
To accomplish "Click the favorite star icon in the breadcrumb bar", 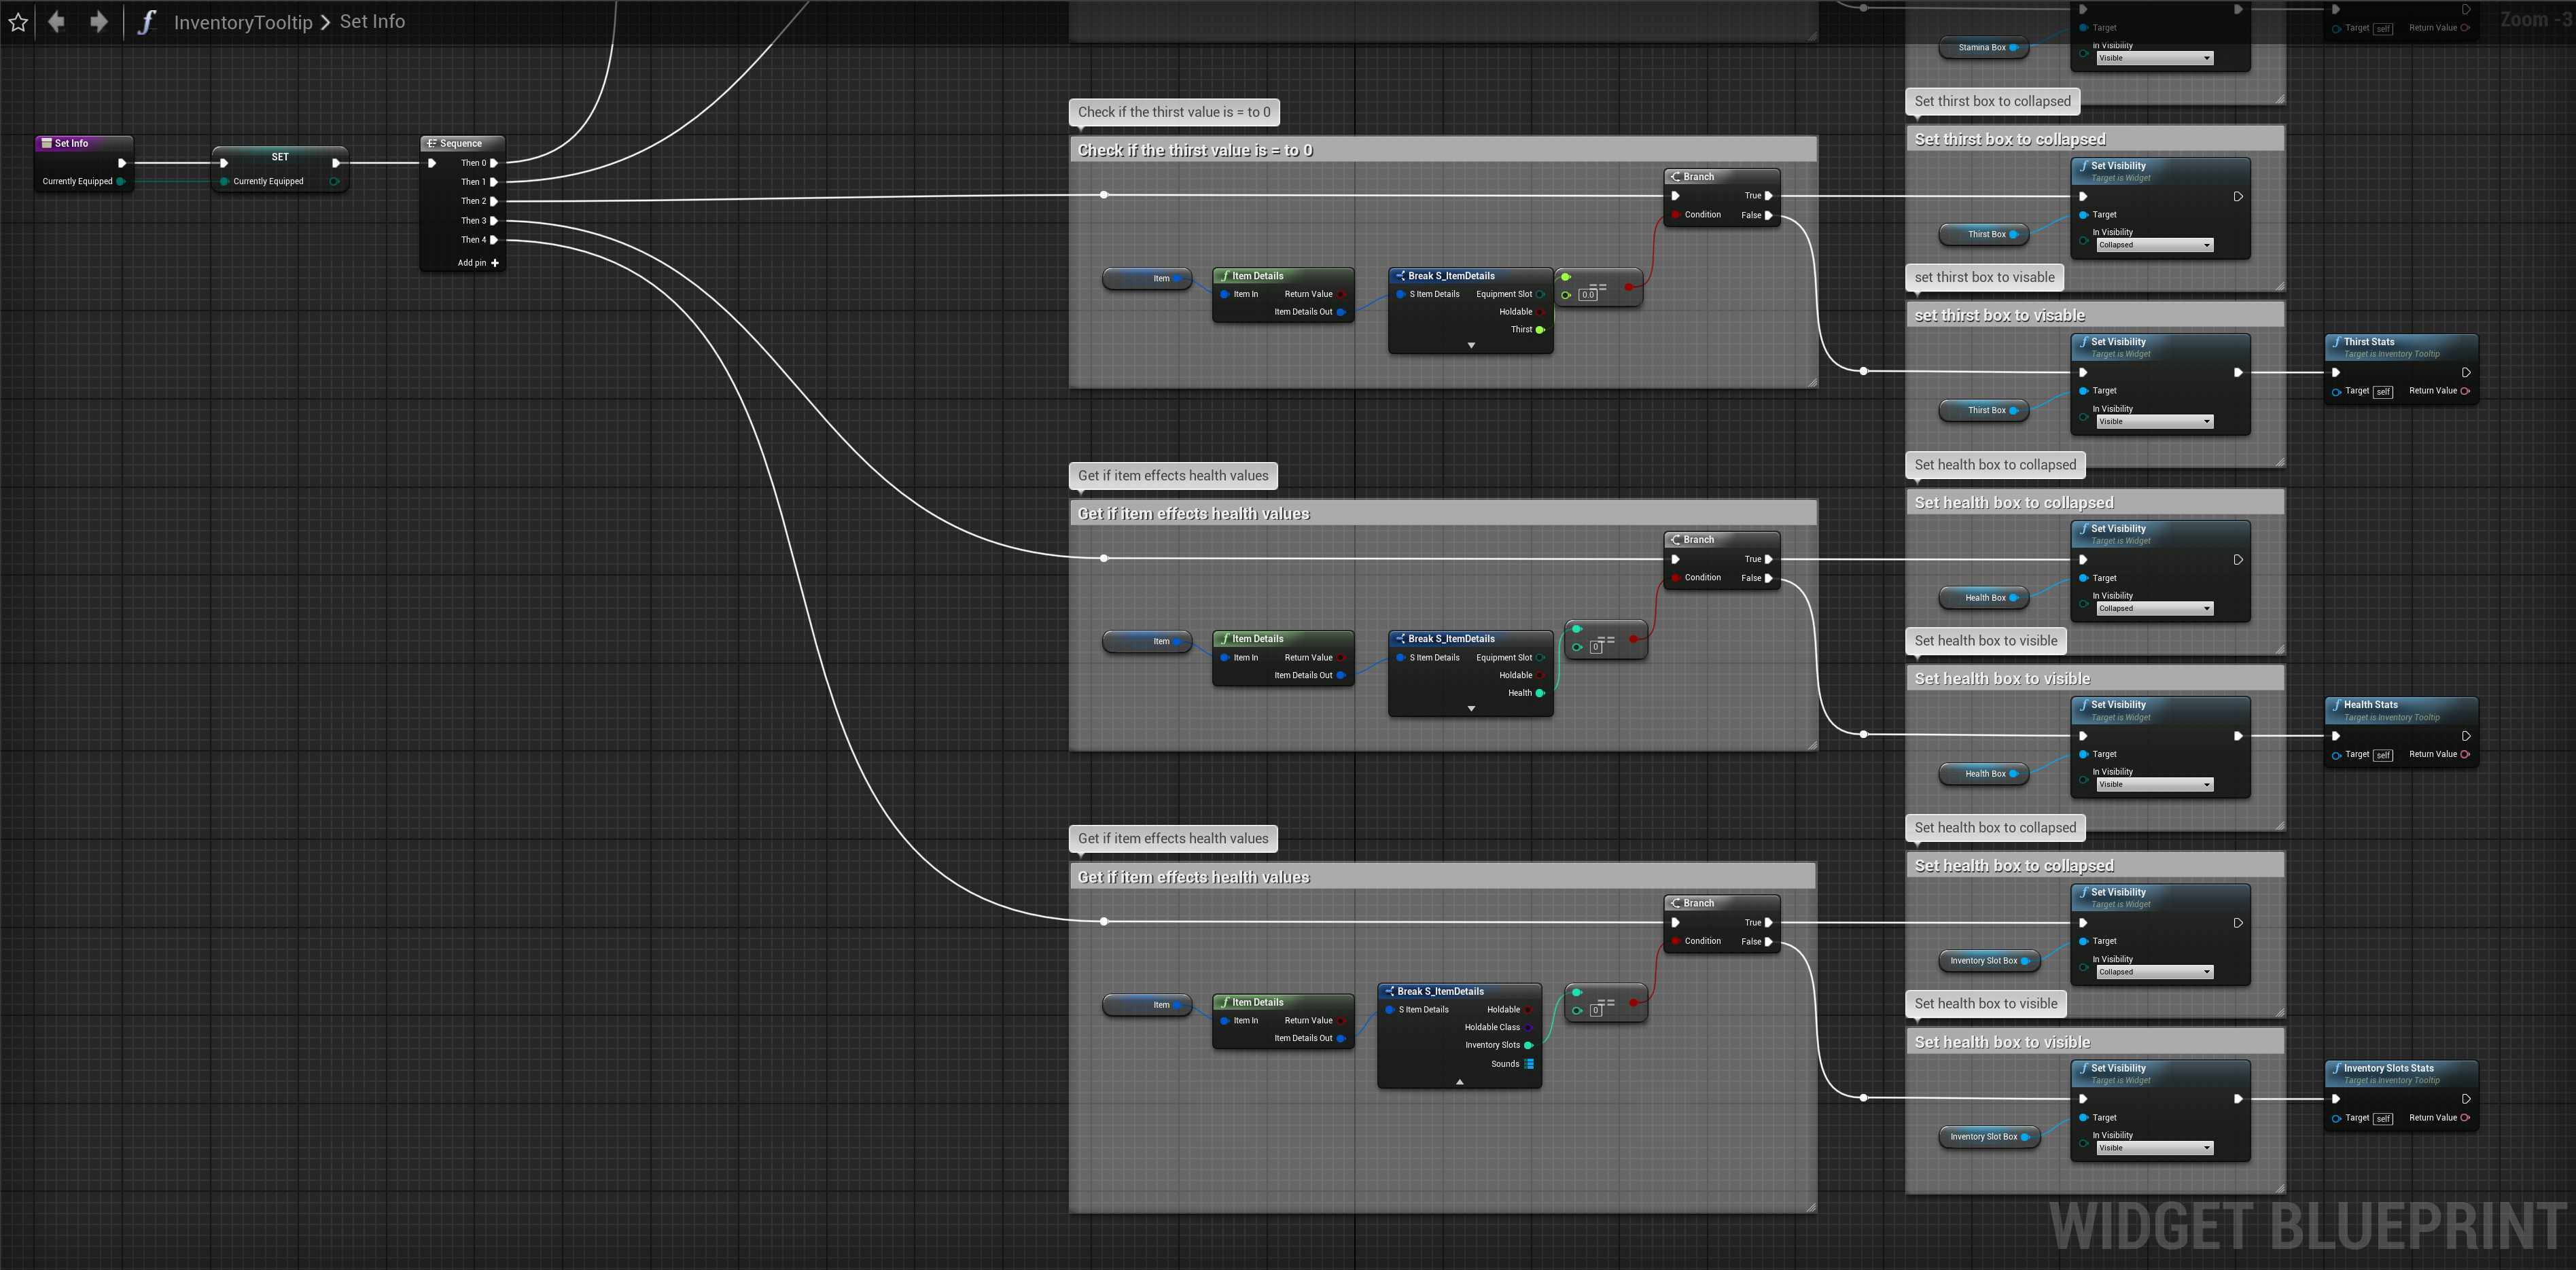I will tap(18, 22).
